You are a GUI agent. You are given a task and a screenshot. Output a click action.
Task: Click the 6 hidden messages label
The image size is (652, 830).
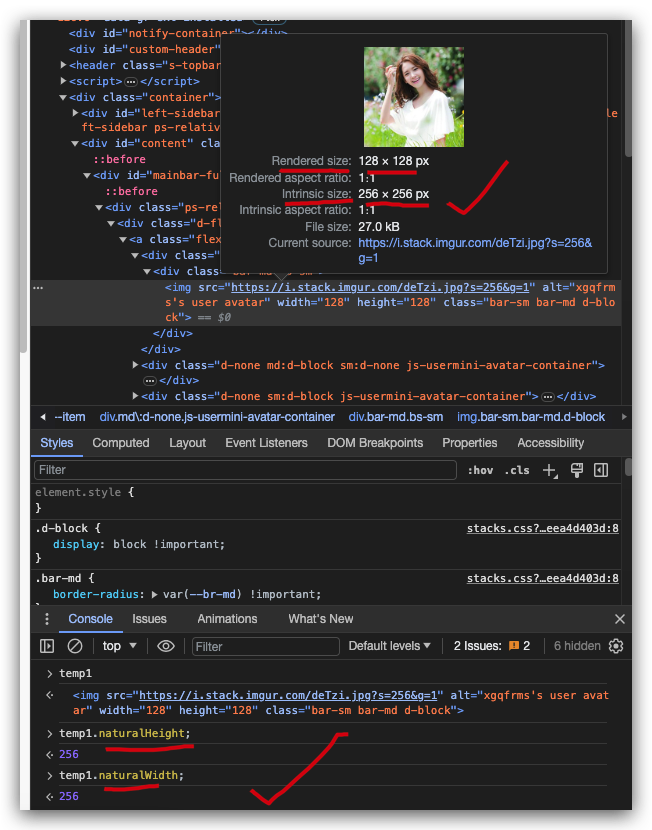coord(577,646)
